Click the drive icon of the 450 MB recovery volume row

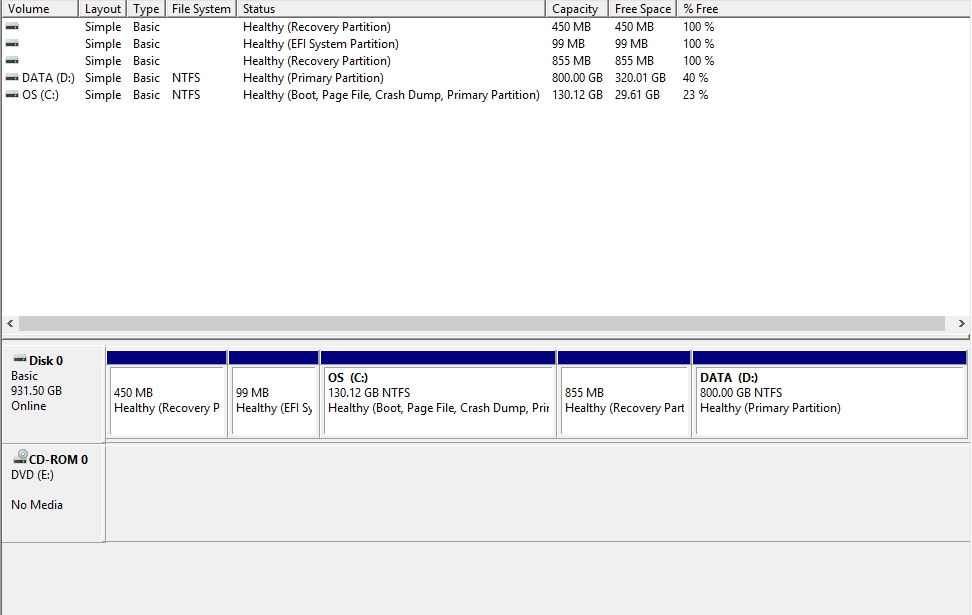pos(12,27)
